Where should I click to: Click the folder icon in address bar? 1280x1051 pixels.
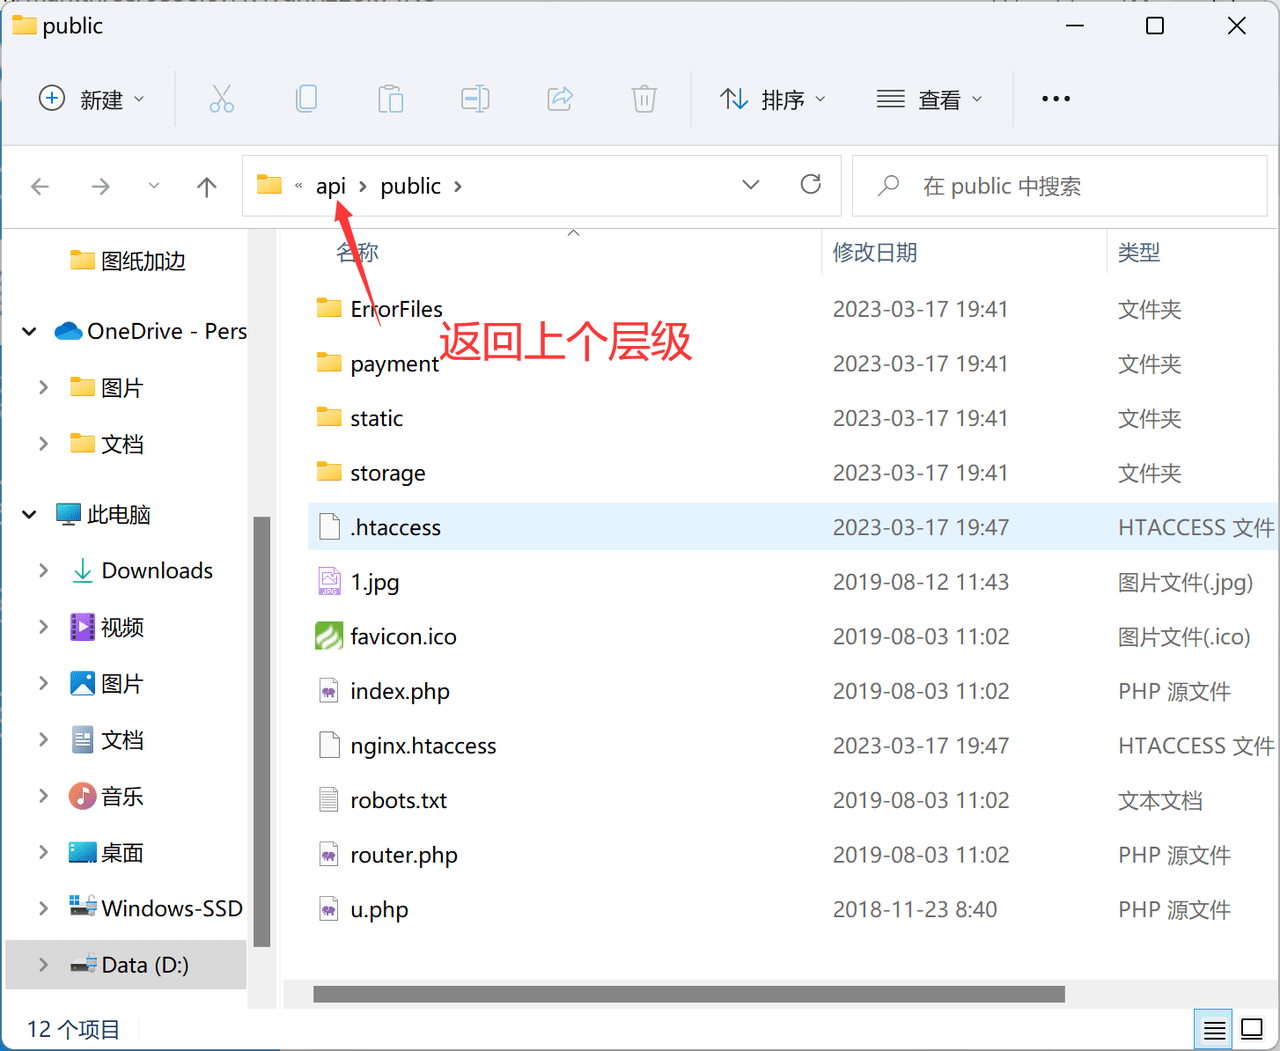(269, 185)
